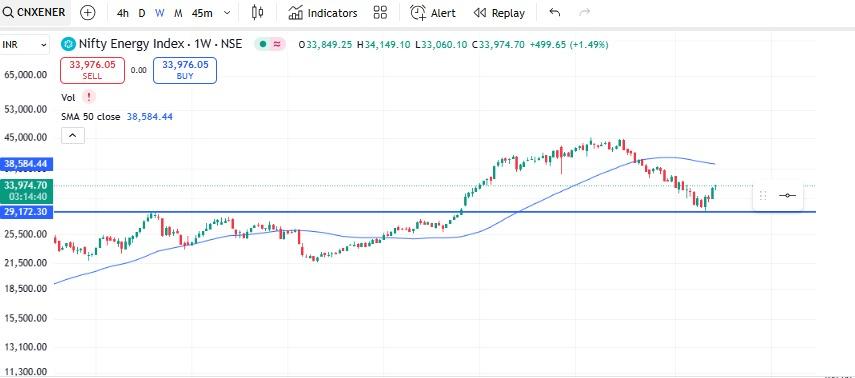Select the W weekly timeframe
The height and width of the screenshot is (378, 855).
[x=160, y=13]
